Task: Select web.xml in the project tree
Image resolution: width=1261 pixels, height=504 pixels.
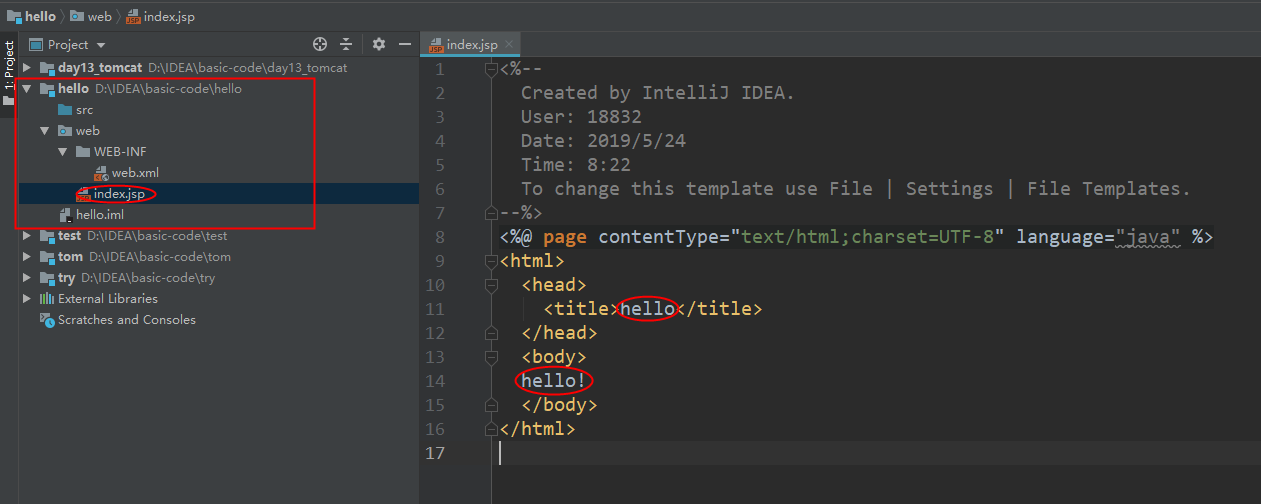Action: click(135, 173)
